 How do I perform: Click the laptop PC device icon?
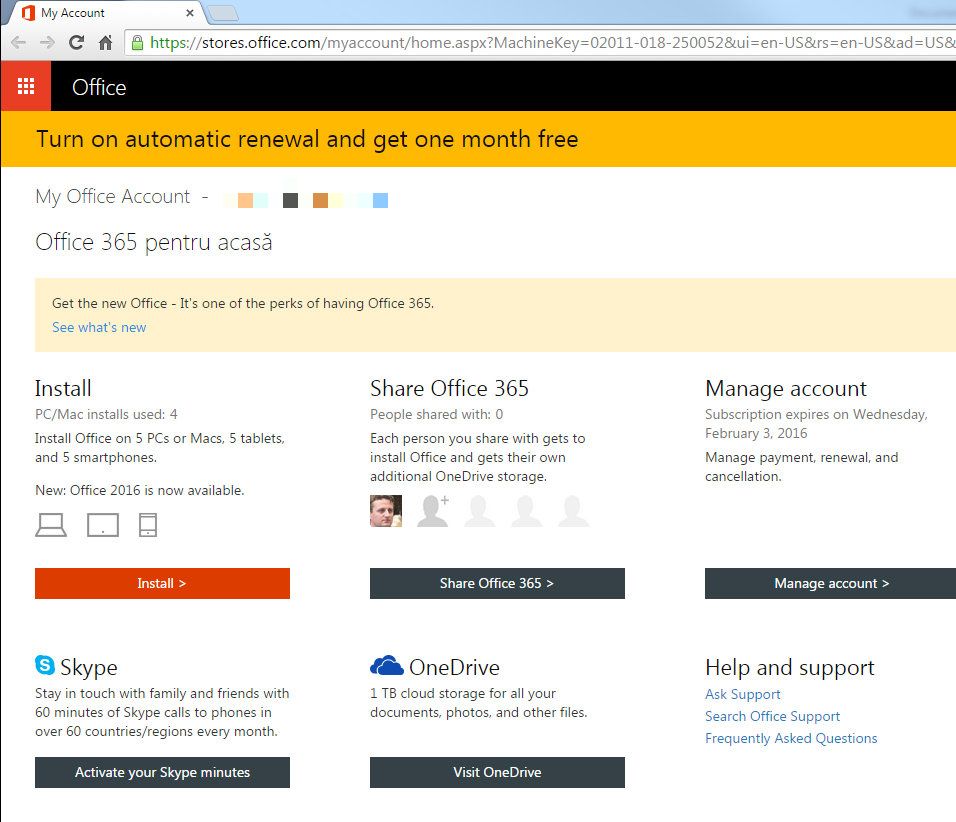click(51, 525)
